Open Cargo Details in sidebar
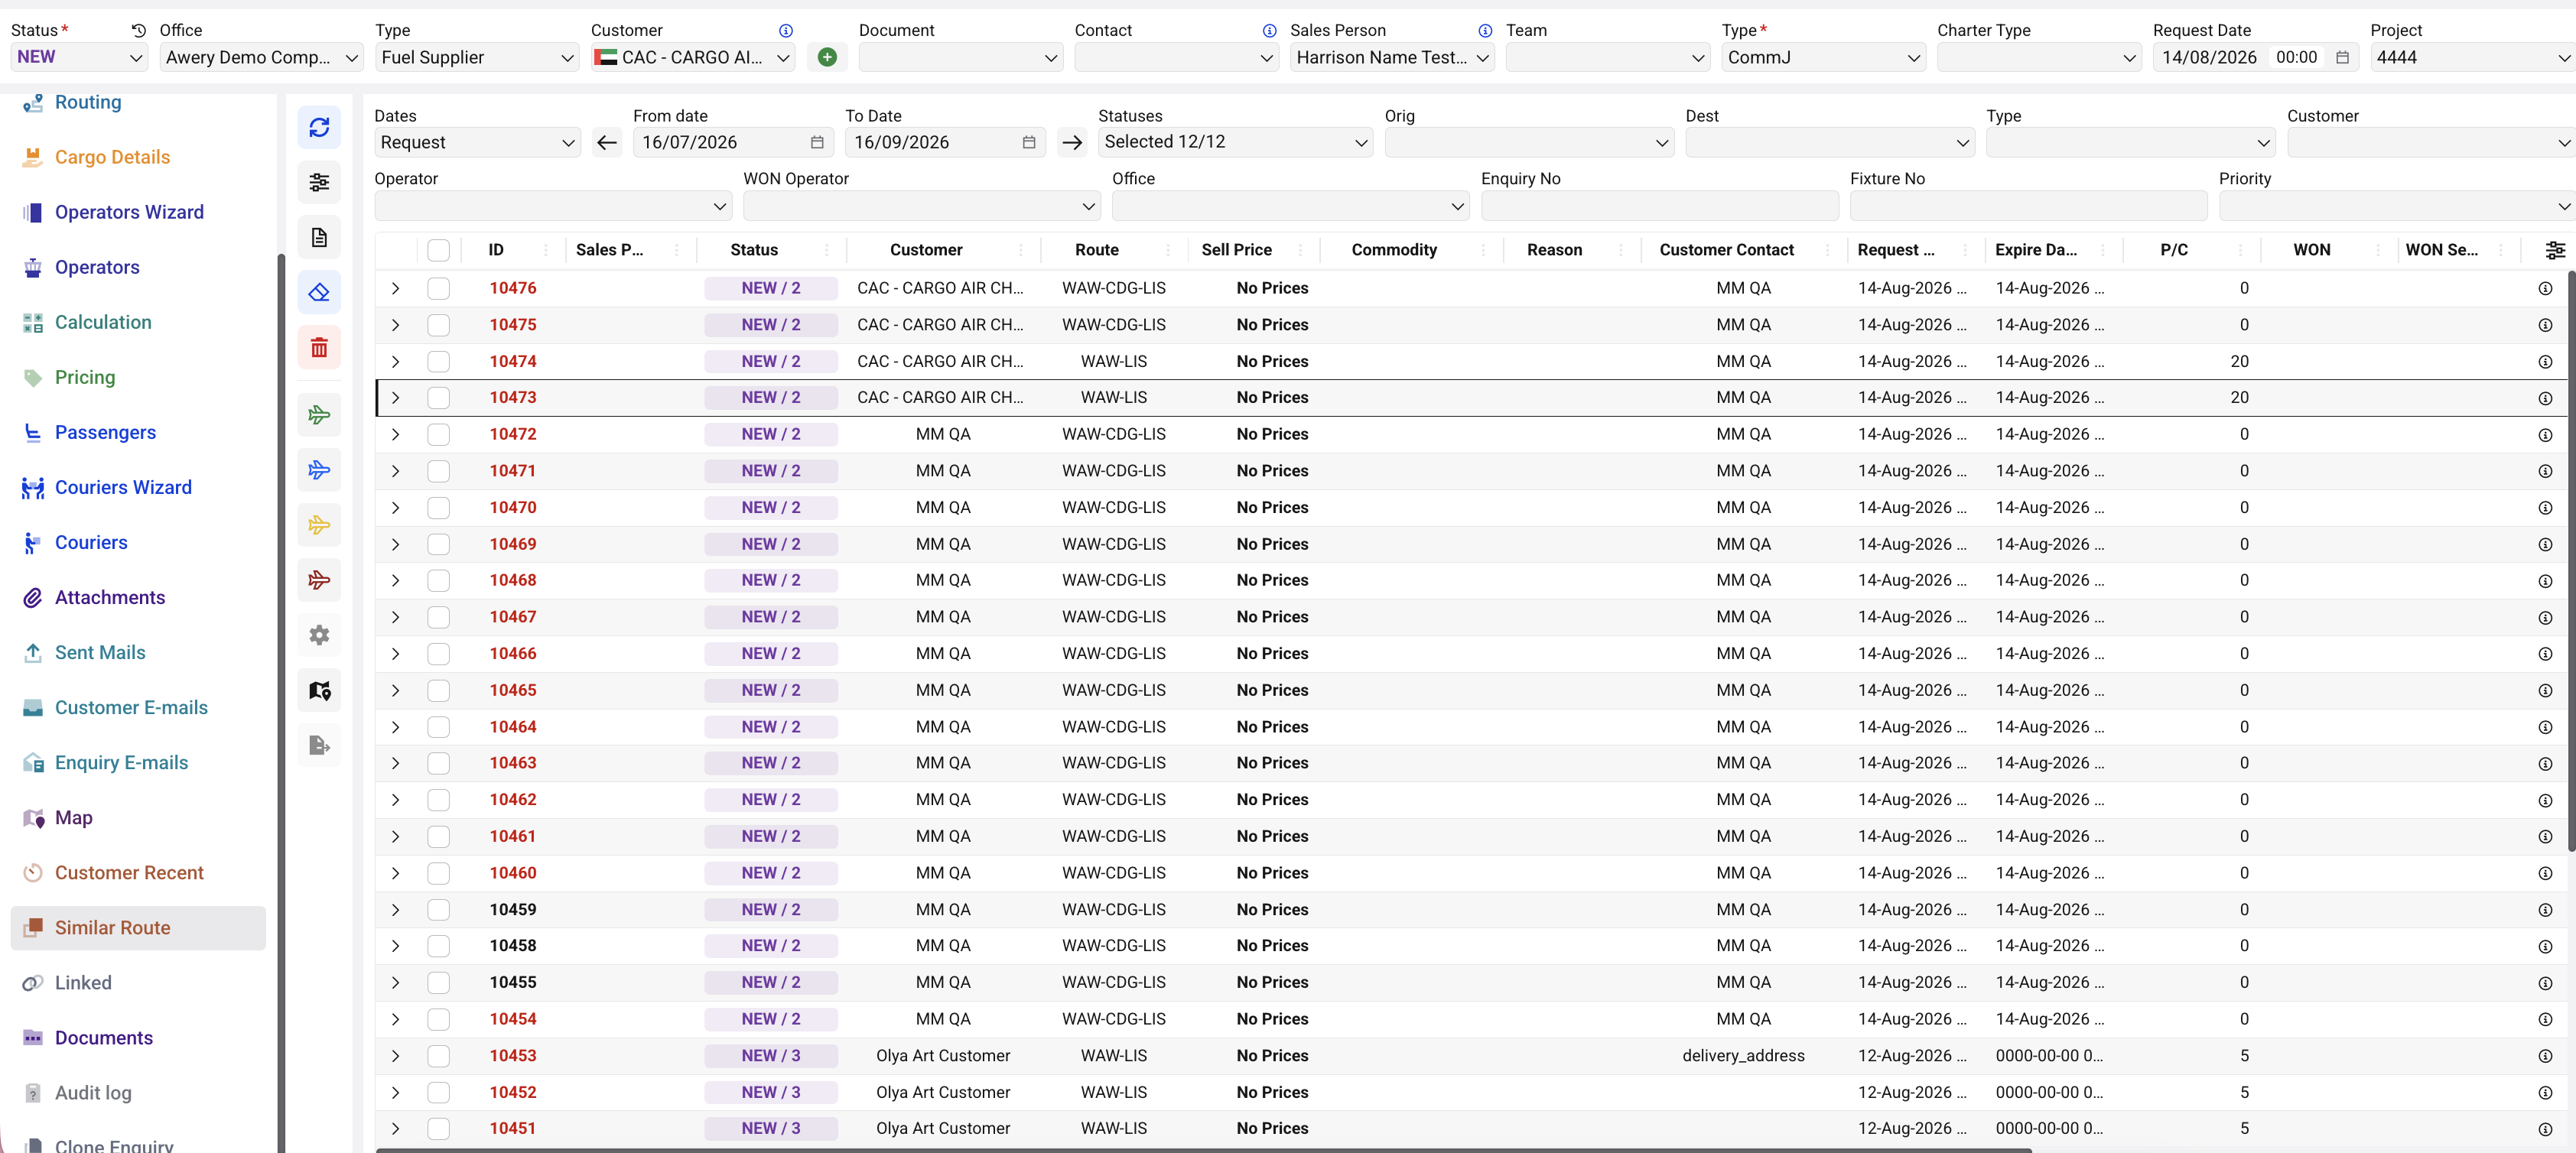 pyautogui.click(x=112, y=157)
